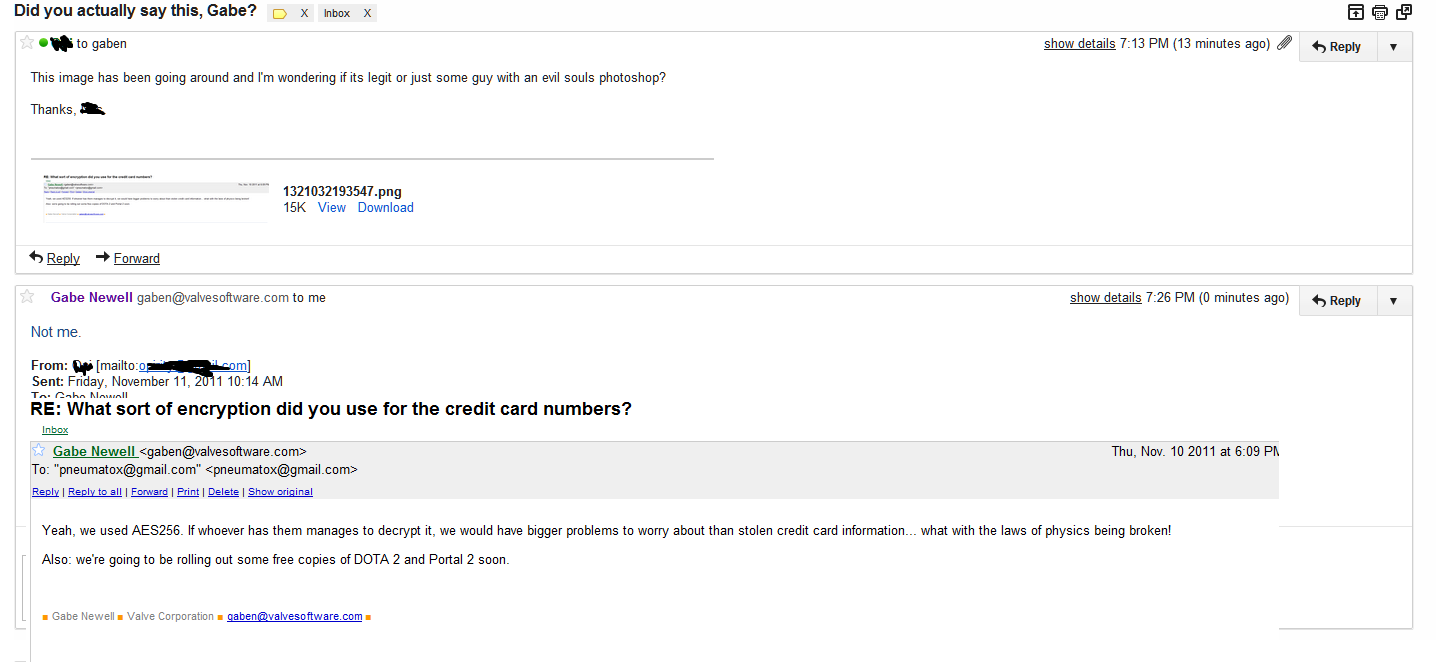Expand show details on Gabe's reply

pos(1105,298)
